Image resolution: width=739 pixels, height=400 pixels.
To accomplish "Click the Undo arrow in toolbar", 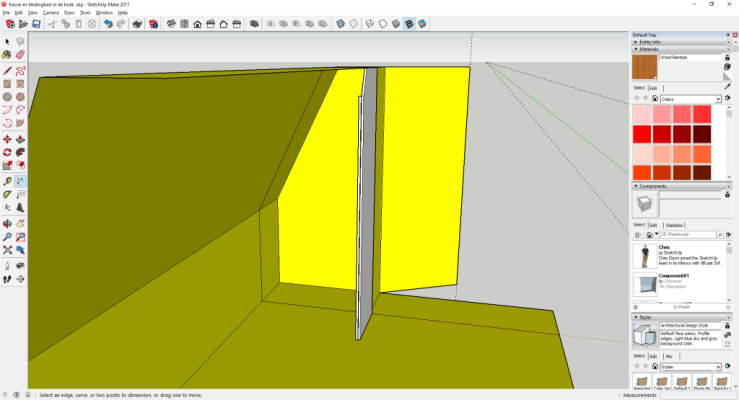I will pyautogui.click(x=108, y=24).
